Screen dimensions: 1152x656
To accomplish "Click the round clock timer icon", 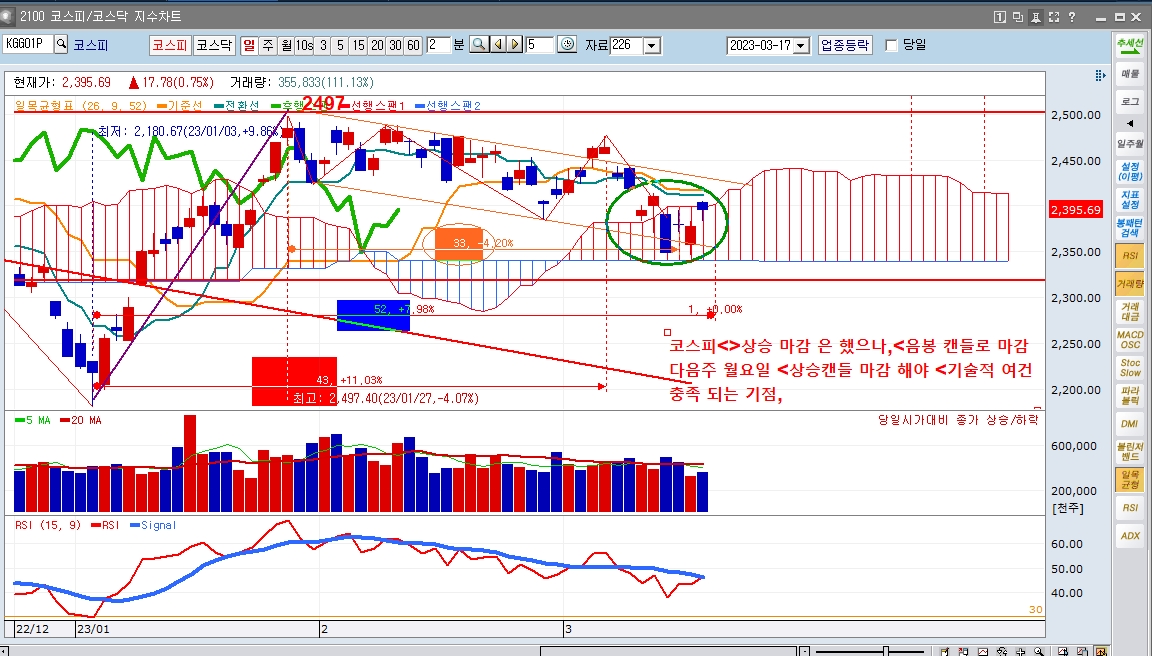I will click(x=567, y=44).
